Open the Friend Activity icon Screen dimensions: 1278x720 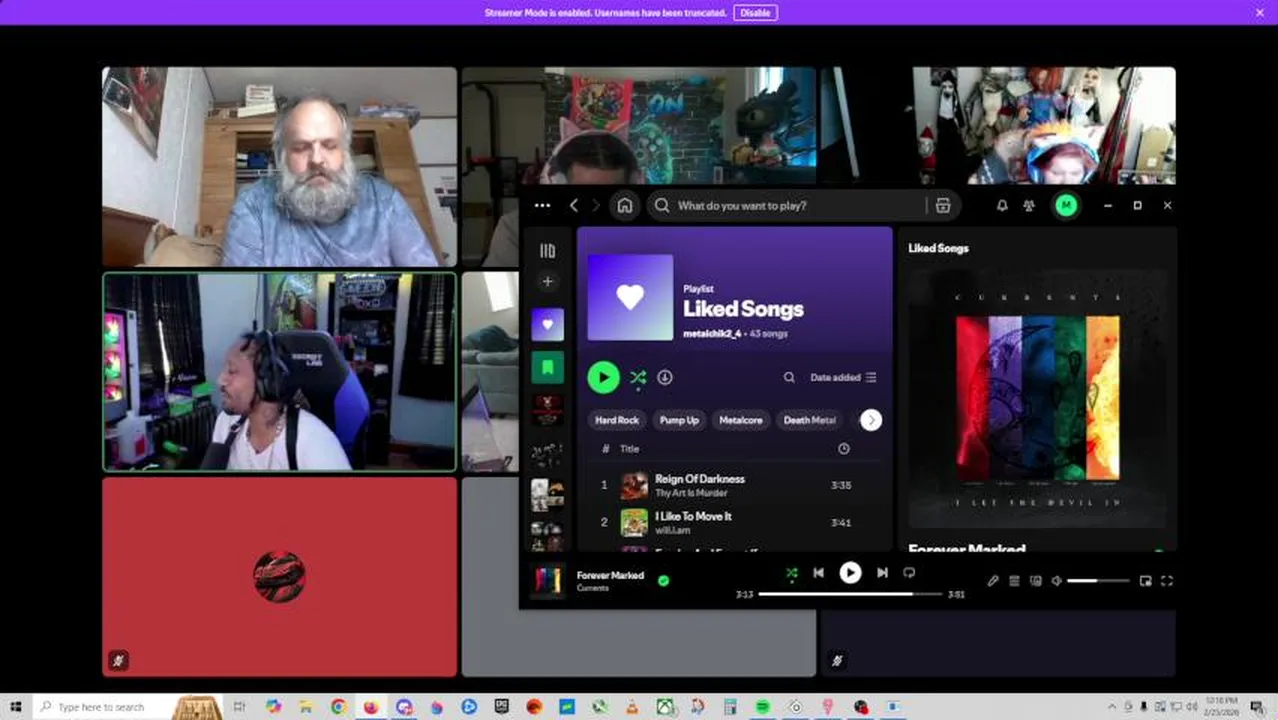pyautogui.click(x=1029, y=205)
